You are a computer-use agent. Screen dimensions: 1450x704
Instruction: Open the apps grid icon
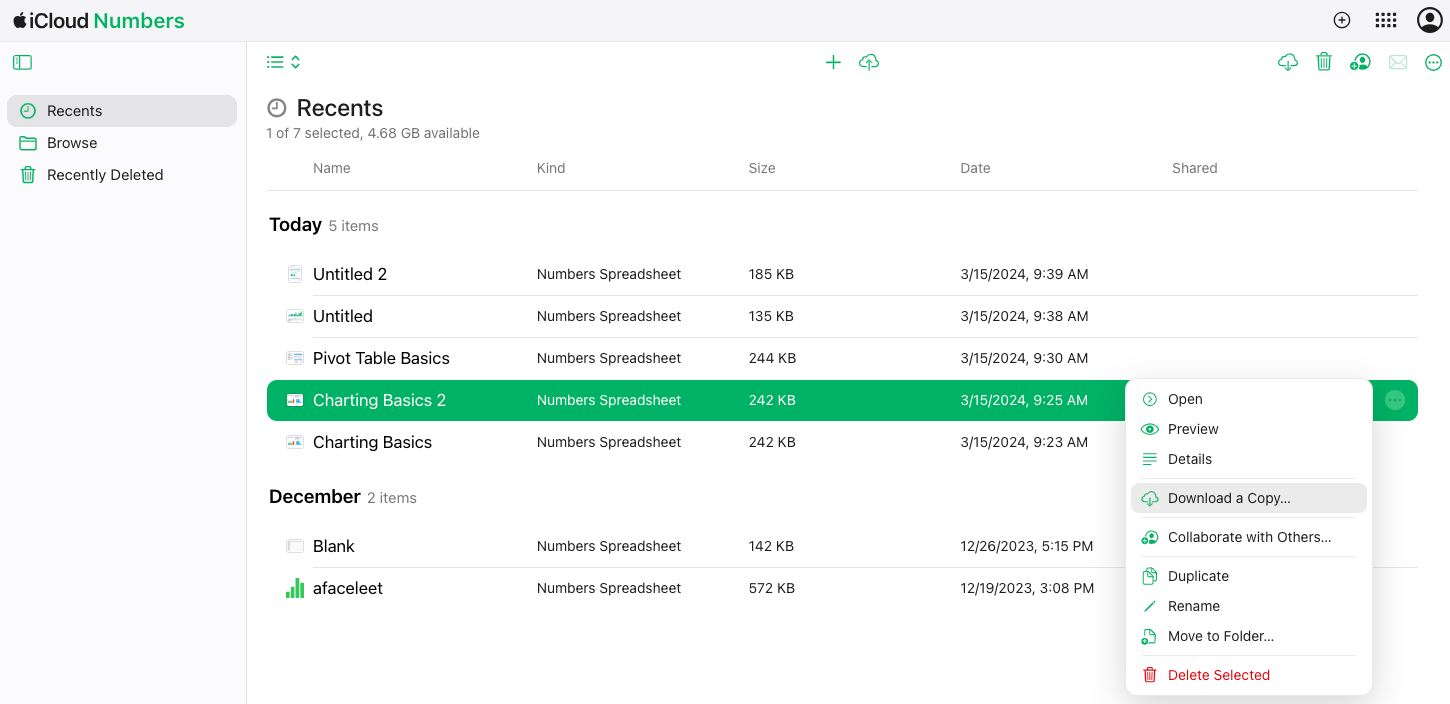coord(1385,20)
